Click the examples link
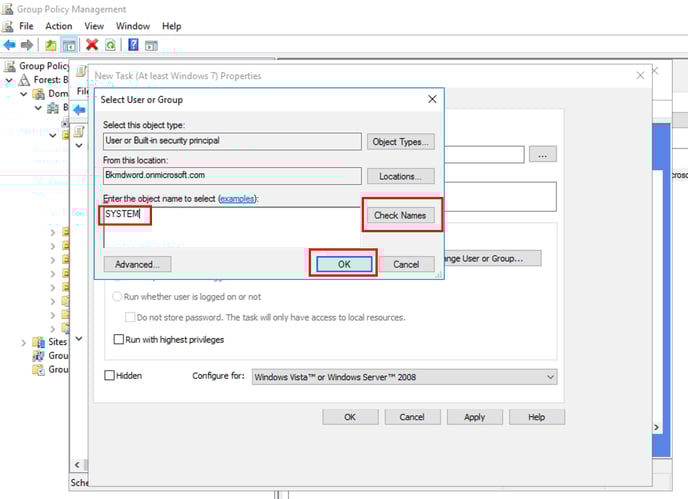Viewport: 688px width, 499px height. tap(237, 199)
